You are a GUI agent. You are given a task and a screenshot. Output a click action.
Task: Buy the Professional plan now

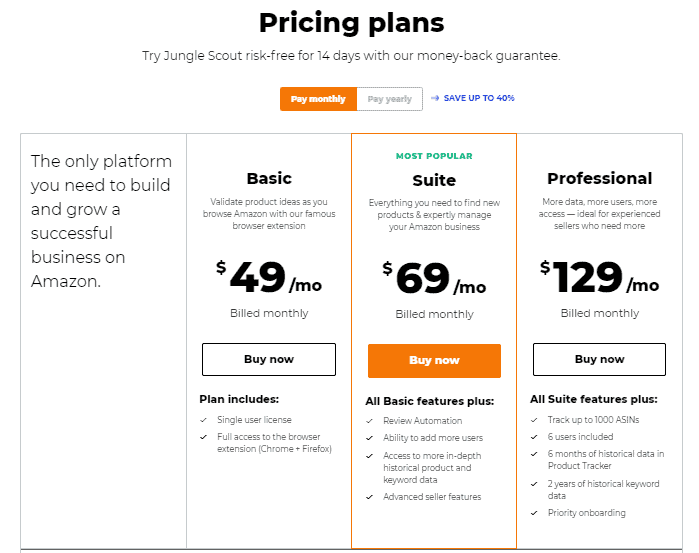[599, 359]
